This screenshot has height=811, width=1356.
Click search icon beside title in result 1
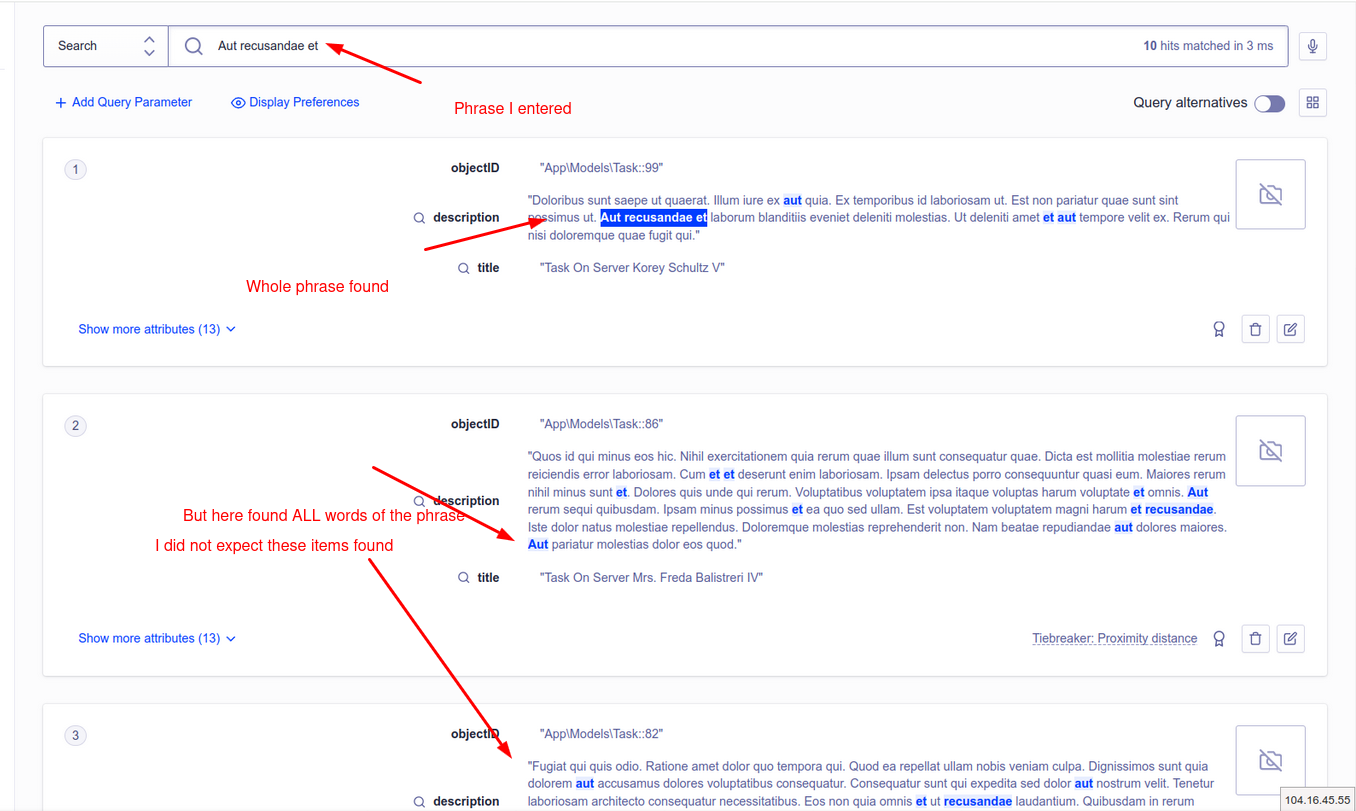[464, 268]
